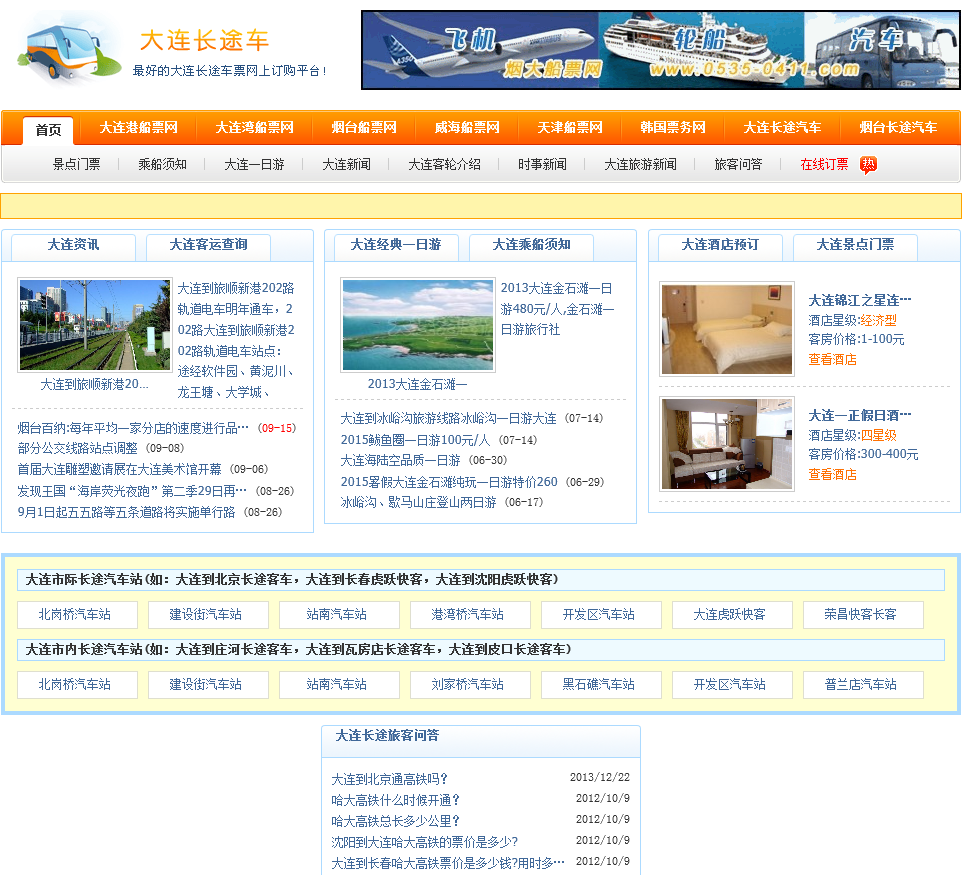Open 大连到冰峪沟旅游线路 tour link
Screen dimensions: 962x875
coord(448,418)
